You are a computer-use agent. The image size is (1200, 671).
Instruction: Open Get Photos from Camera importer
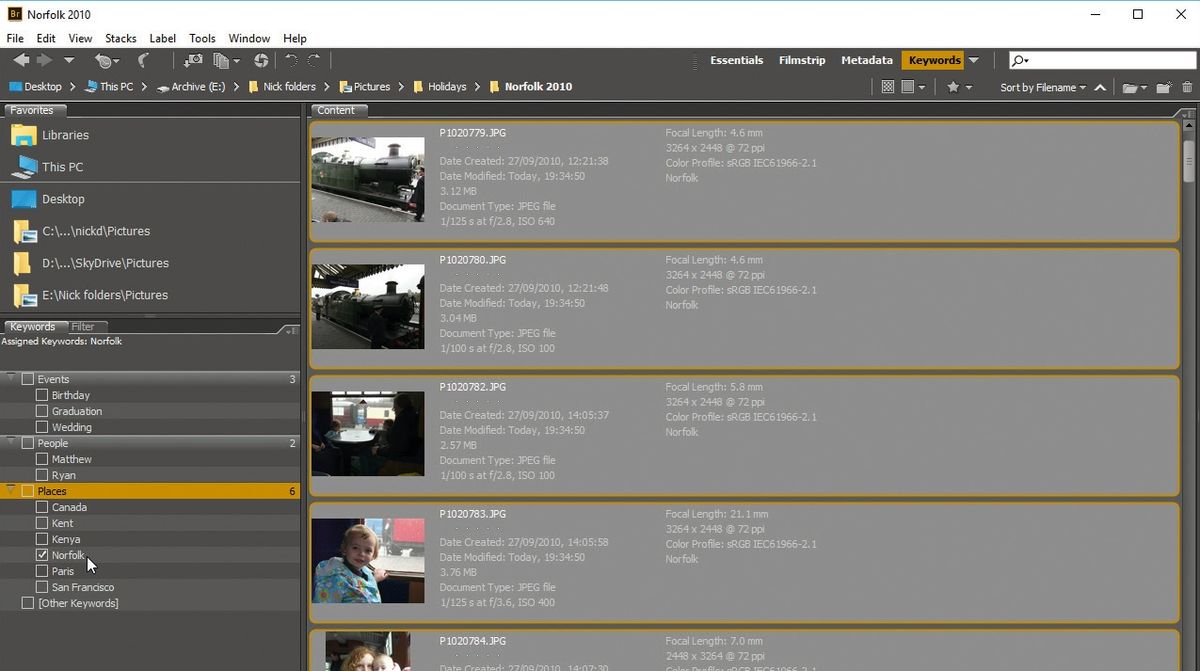pyautogui.click(x=192, y=60)
